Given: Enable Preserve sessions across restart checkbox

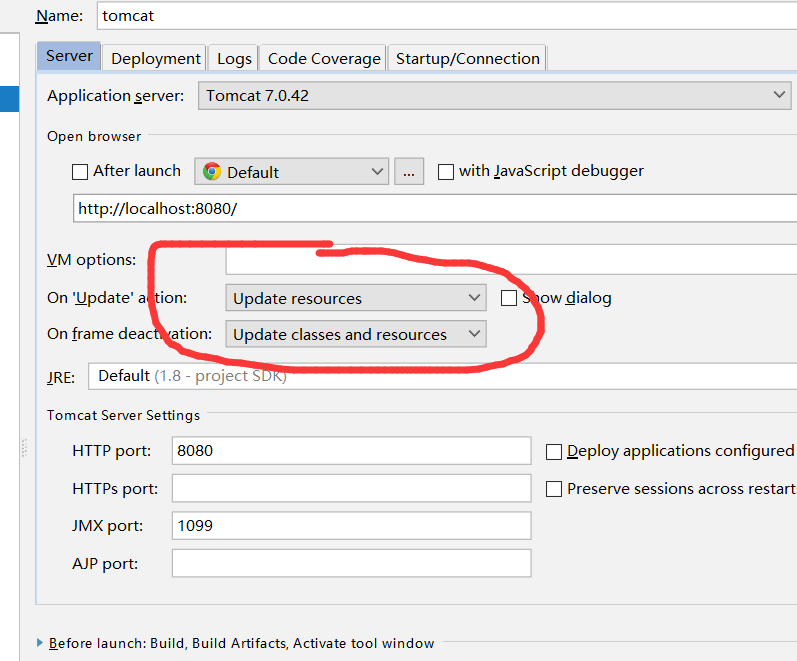Looking at the screenshot, I should pos(554,489).
